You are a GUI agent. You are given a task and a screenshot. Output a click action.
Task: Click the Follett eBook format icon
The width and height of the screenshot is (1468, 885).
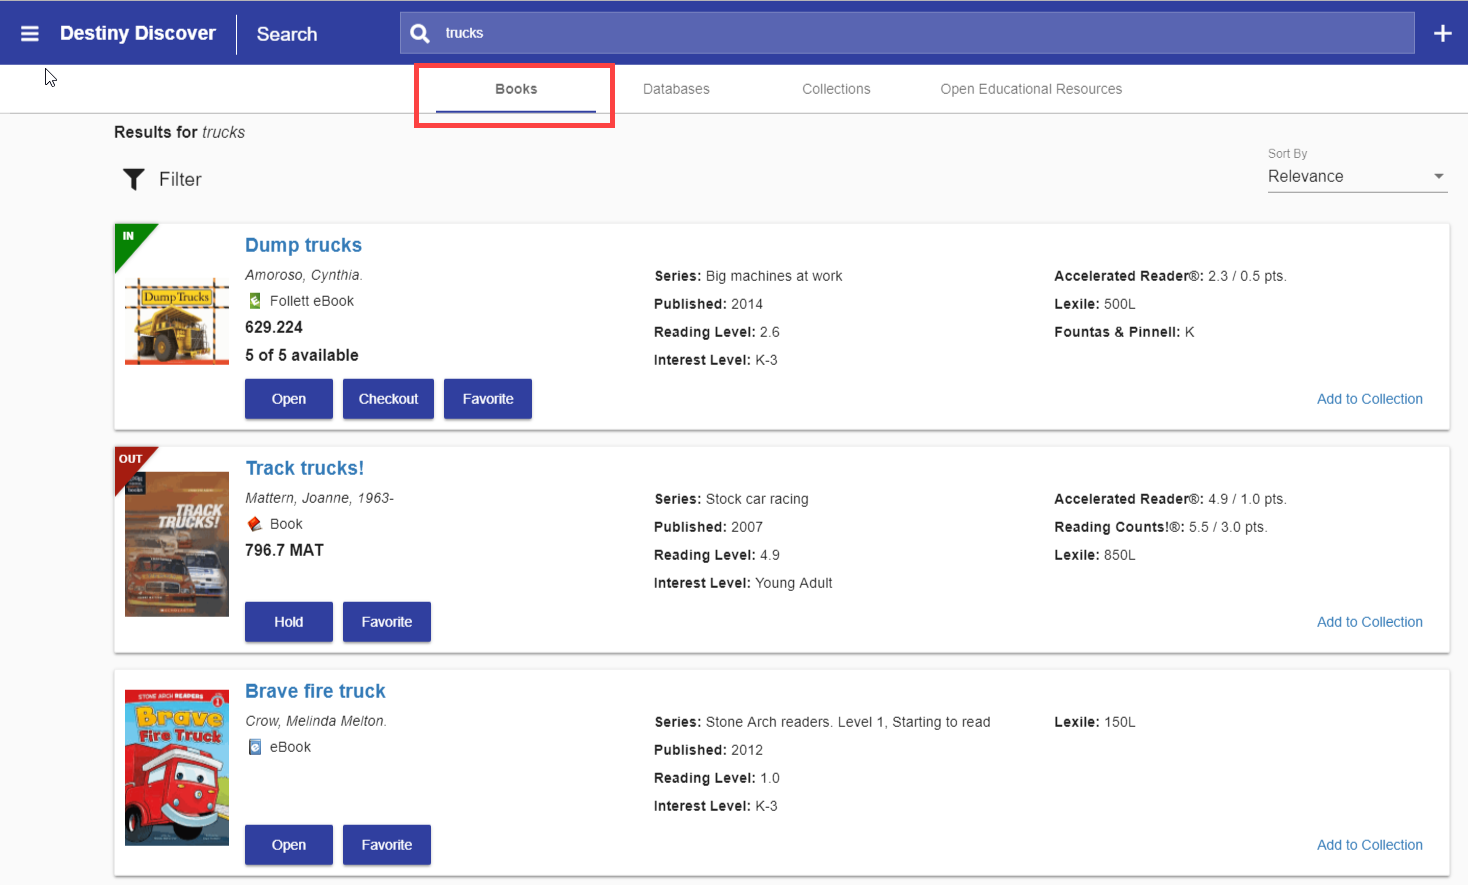255,301
